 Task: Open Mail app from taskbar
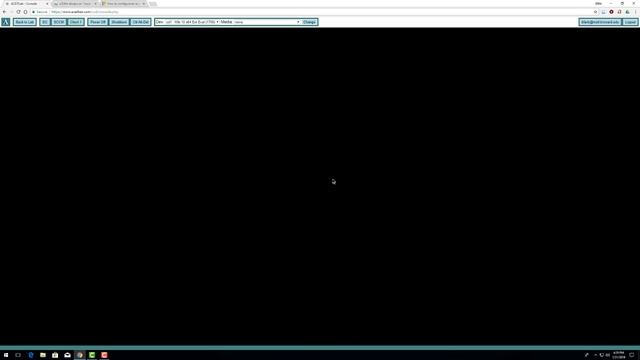click(x=67, y=355)
